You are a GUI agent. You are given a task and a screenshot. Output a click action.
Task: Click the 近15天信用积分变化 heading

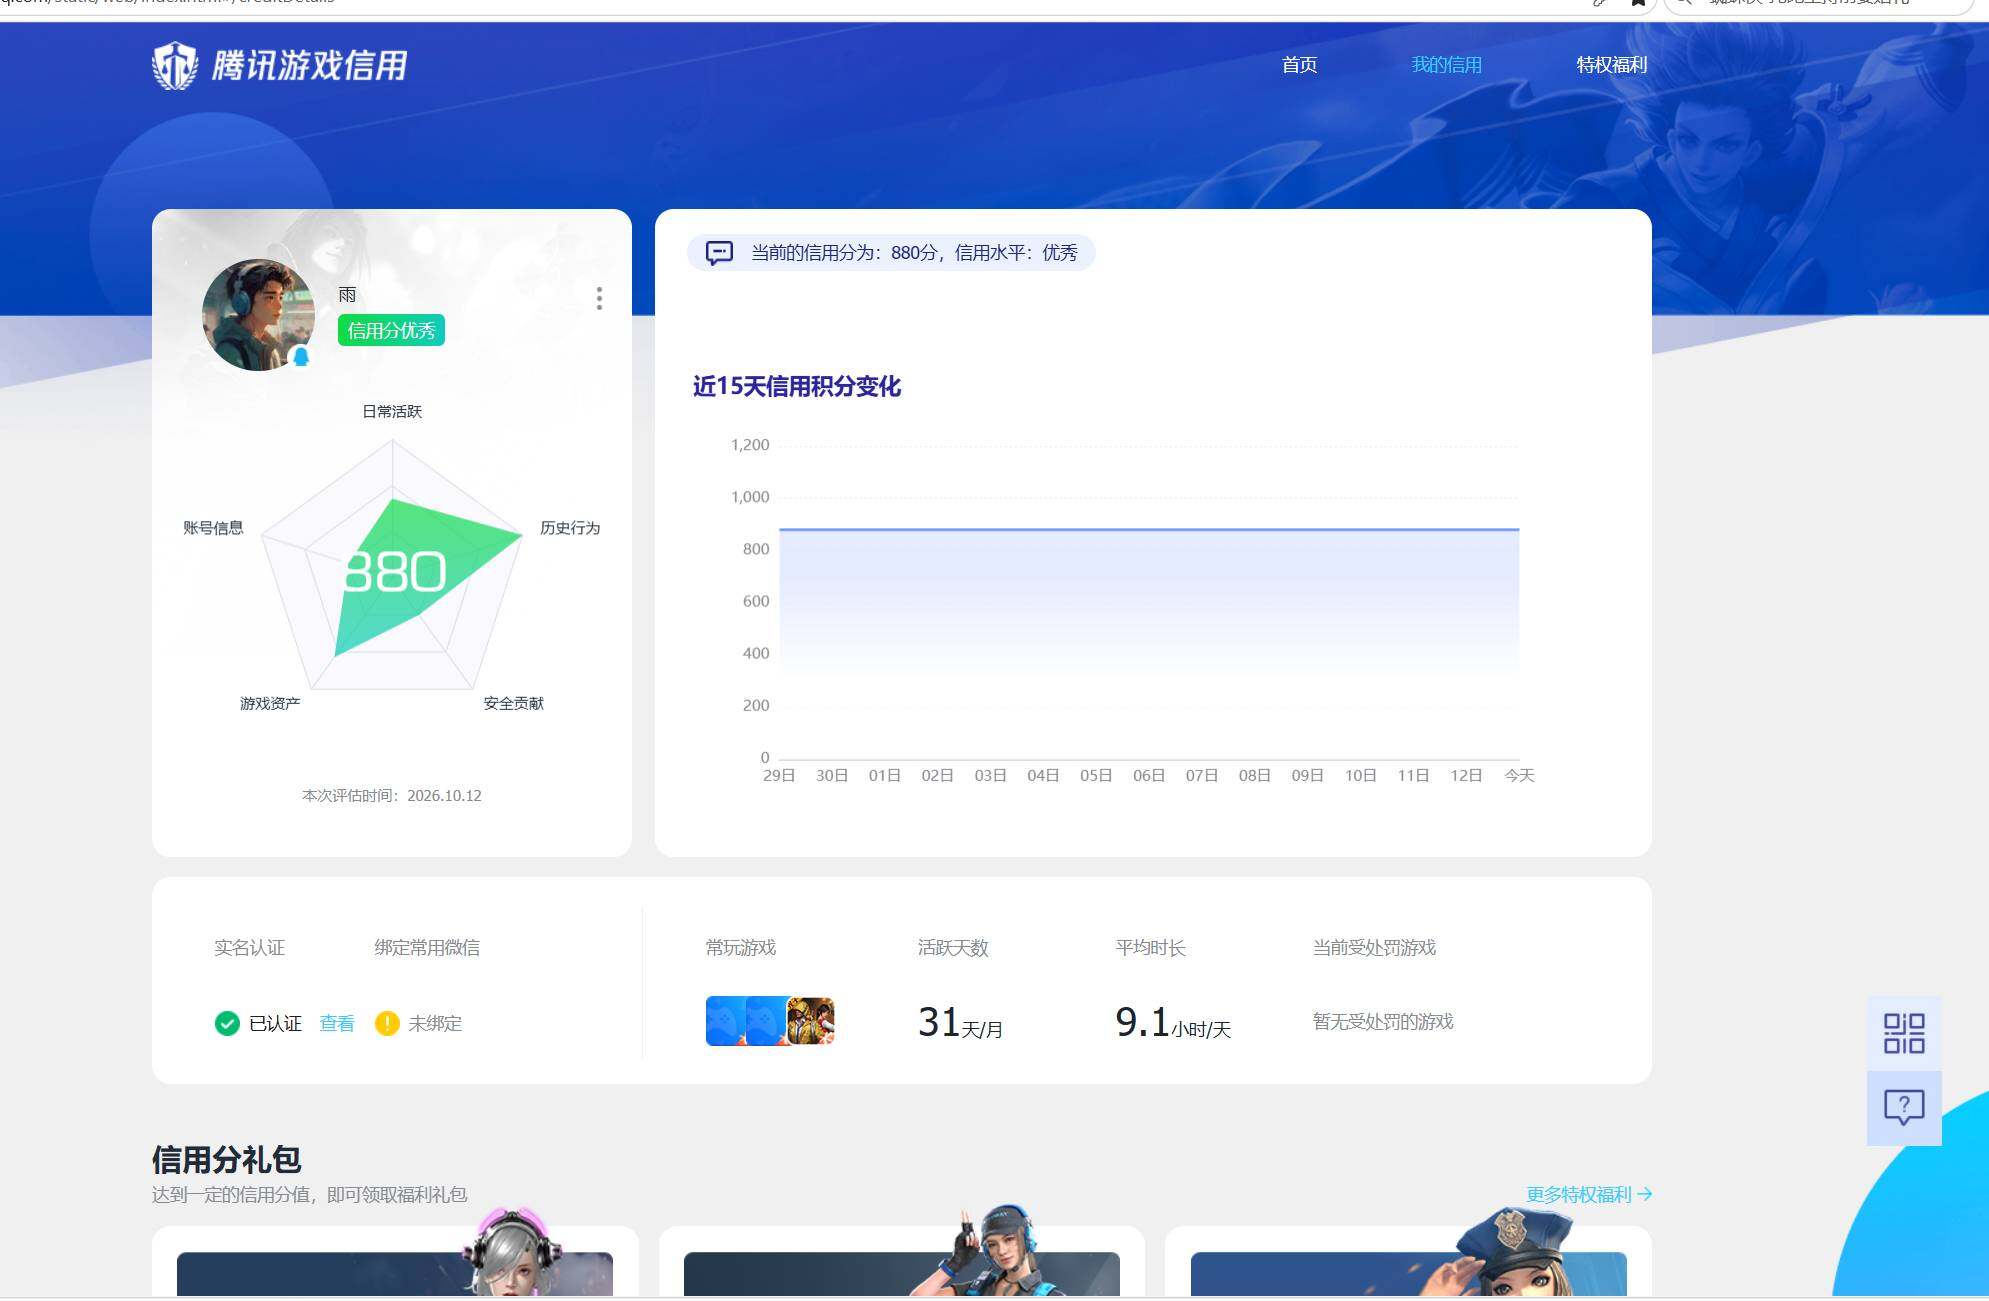[x=797, y=386]
